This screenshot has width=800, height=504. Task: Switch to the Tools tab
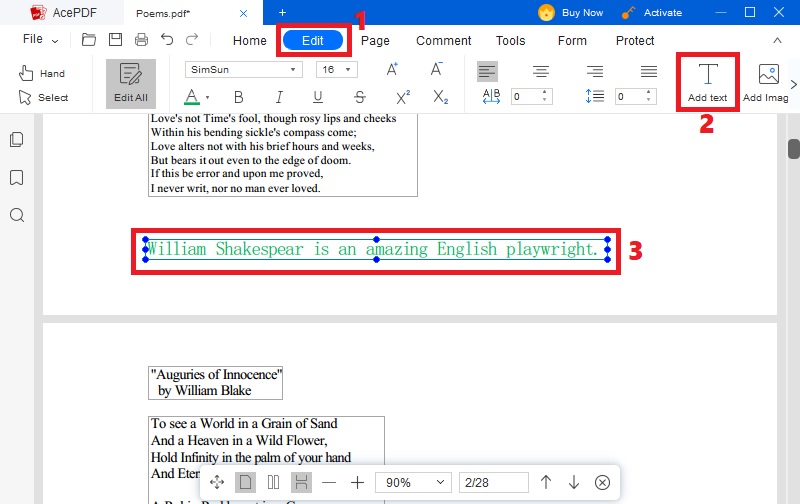coord(510,40)
